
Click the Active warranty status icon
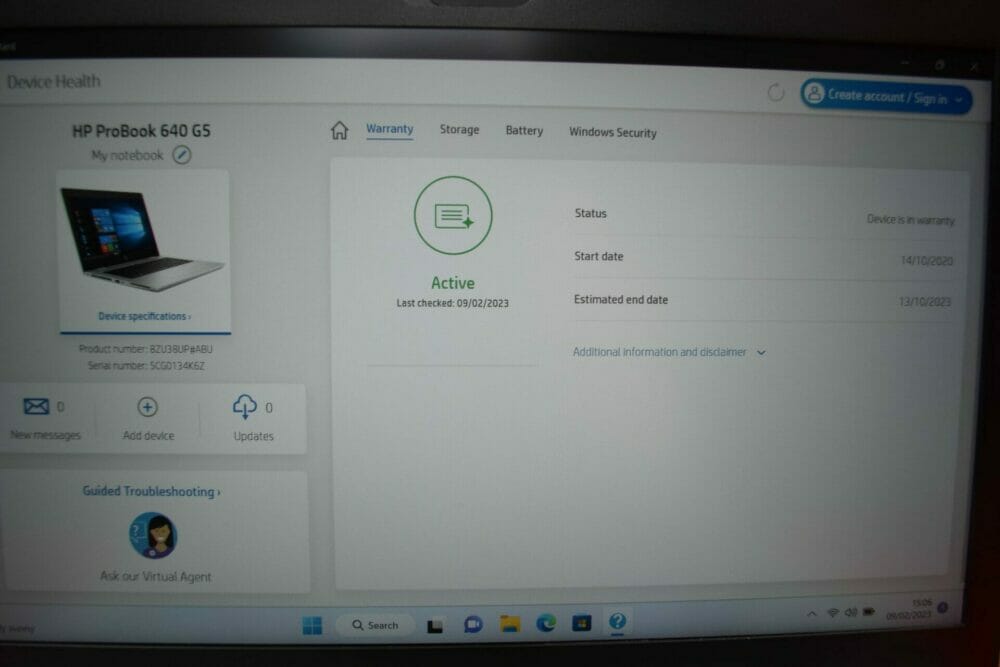click(453, 216)
